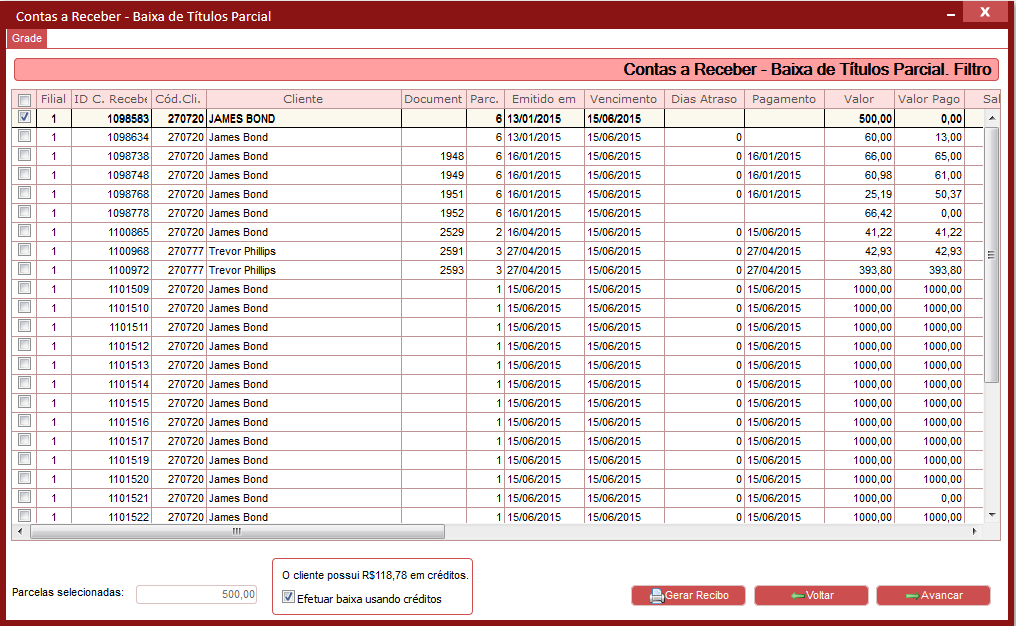This screenshot has height=626, width=1016.
Task: Click the vertical scrollbar up arrow
Action: pos(992,118)
